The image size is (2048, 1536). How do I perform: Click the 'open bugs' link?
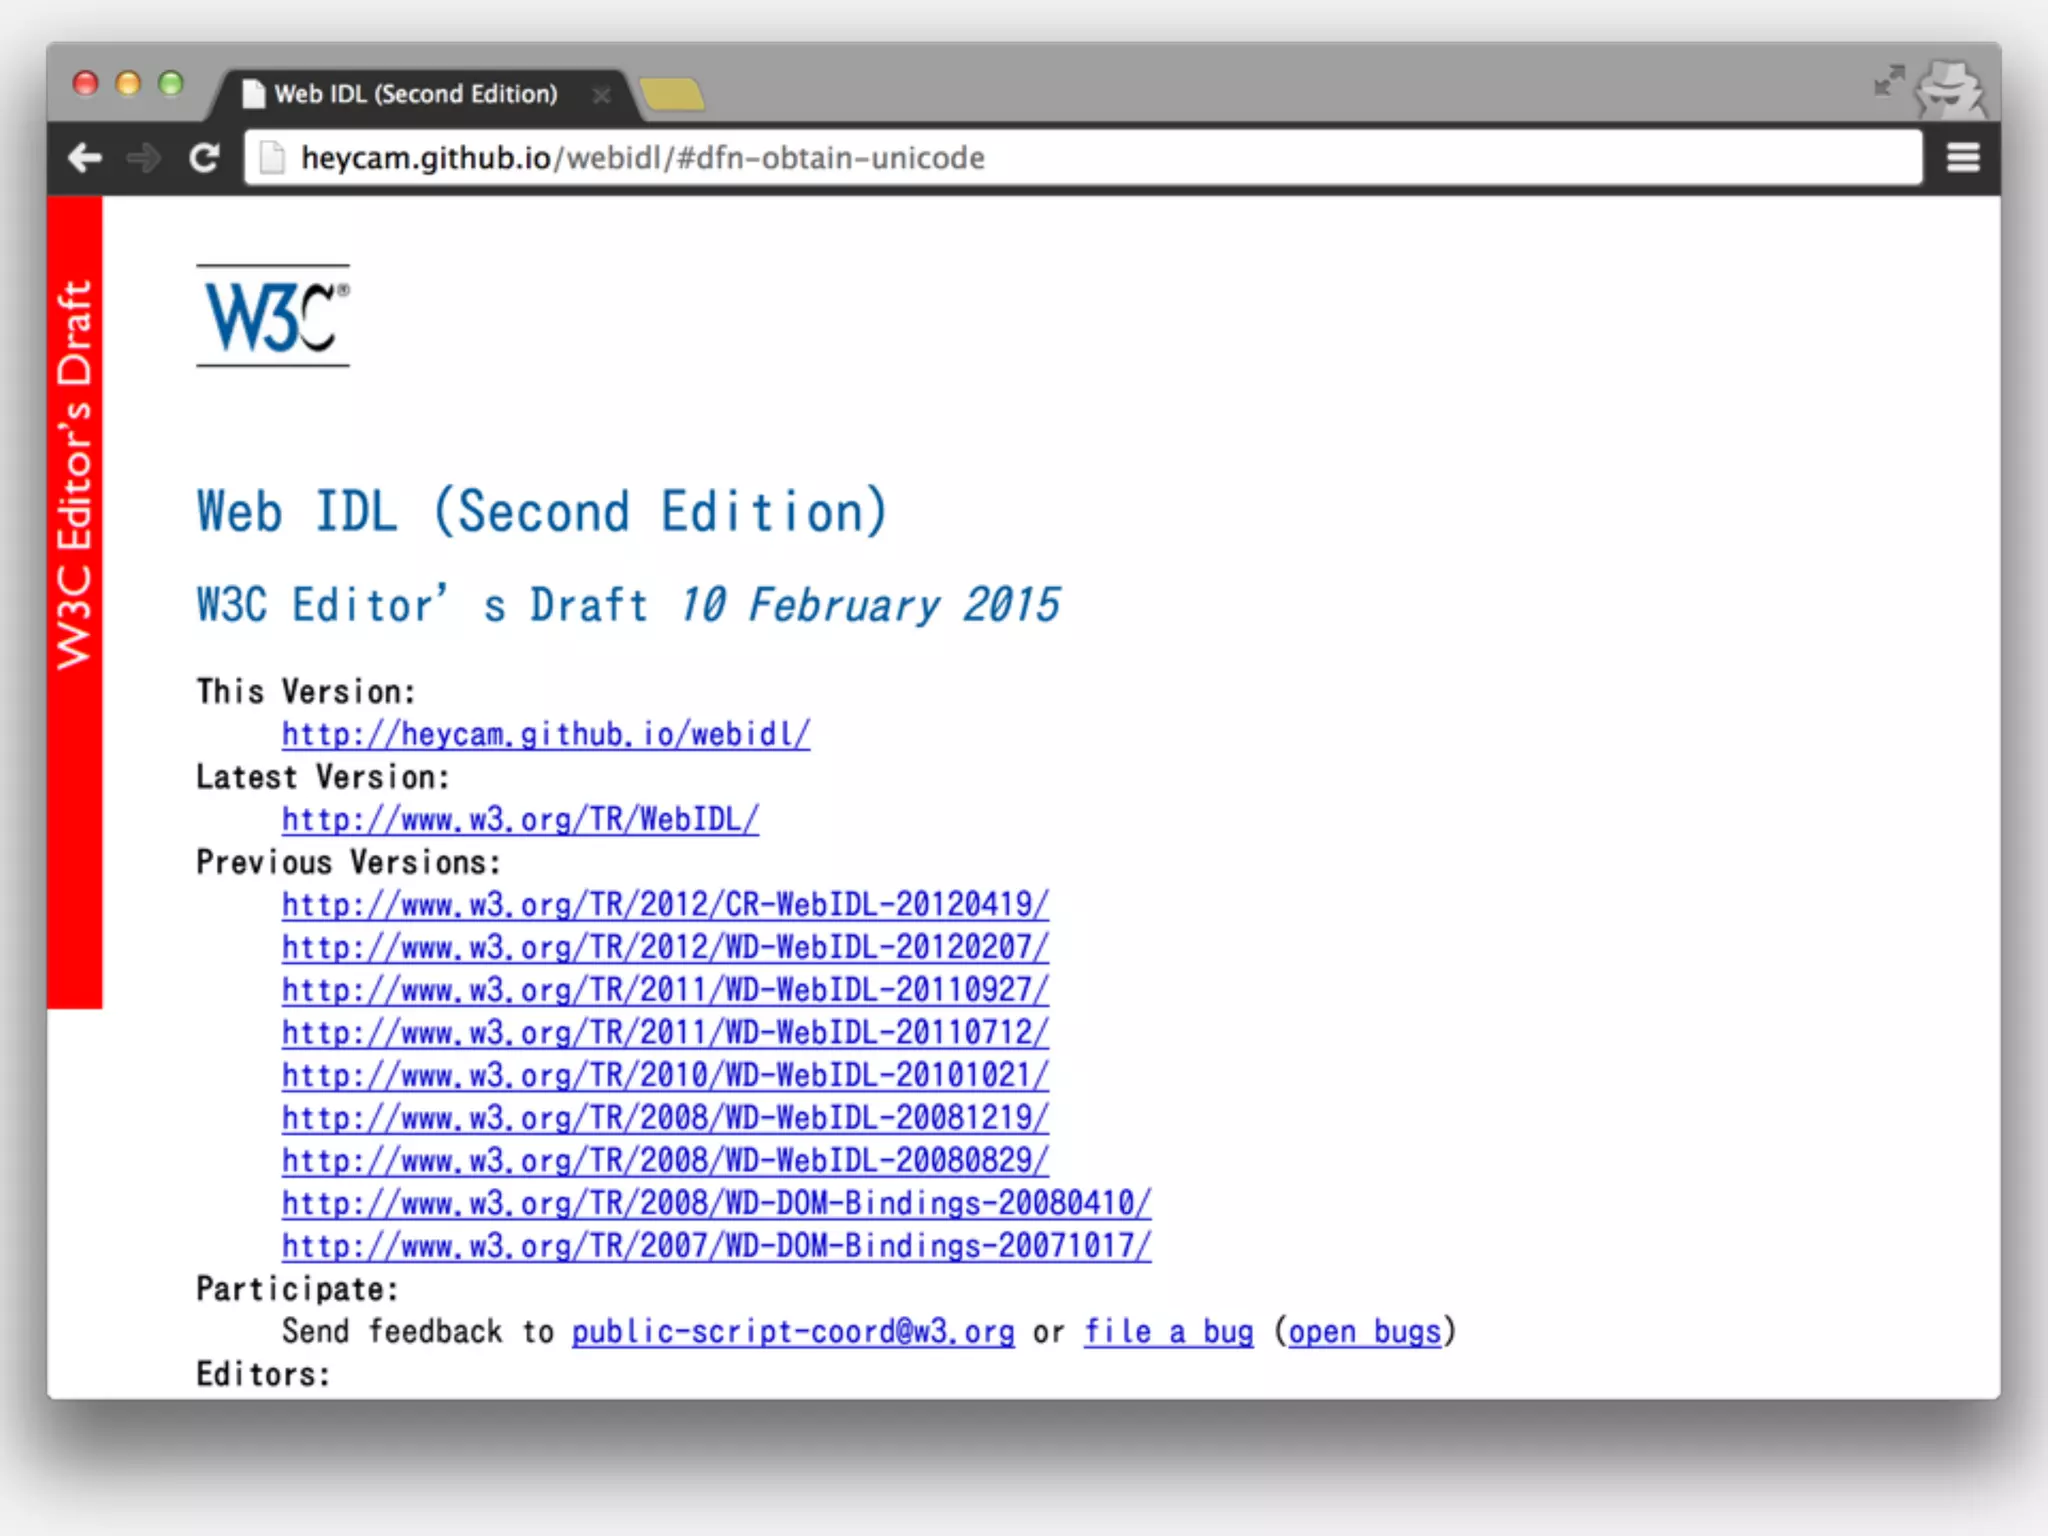click(1364, 1332)
